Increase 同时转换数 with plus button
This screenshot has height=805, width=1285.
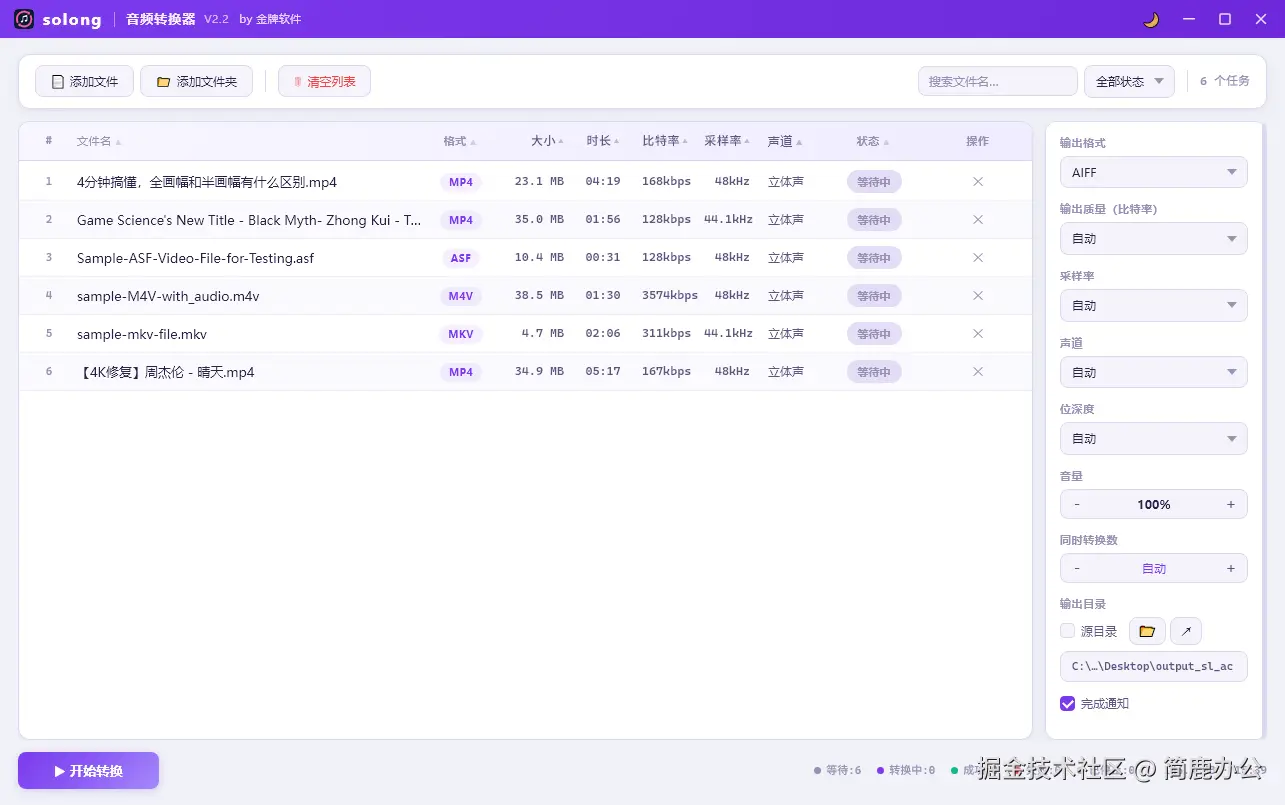(x=1231, y=568)
